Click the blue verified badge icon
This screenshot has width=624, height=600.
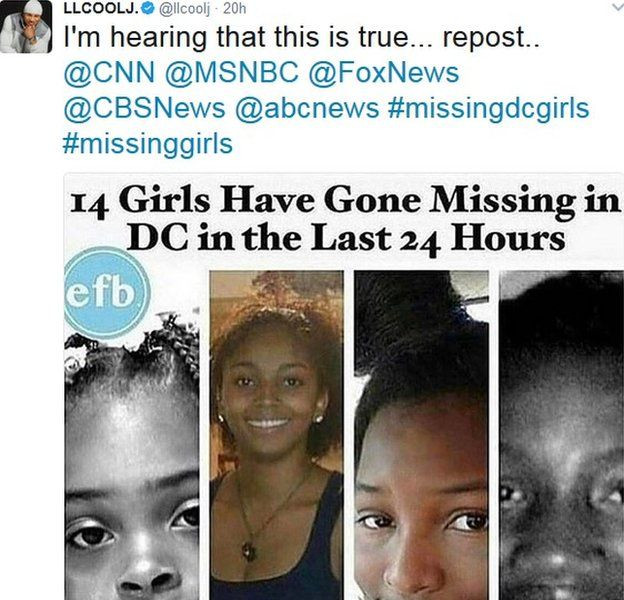(148, 9)
